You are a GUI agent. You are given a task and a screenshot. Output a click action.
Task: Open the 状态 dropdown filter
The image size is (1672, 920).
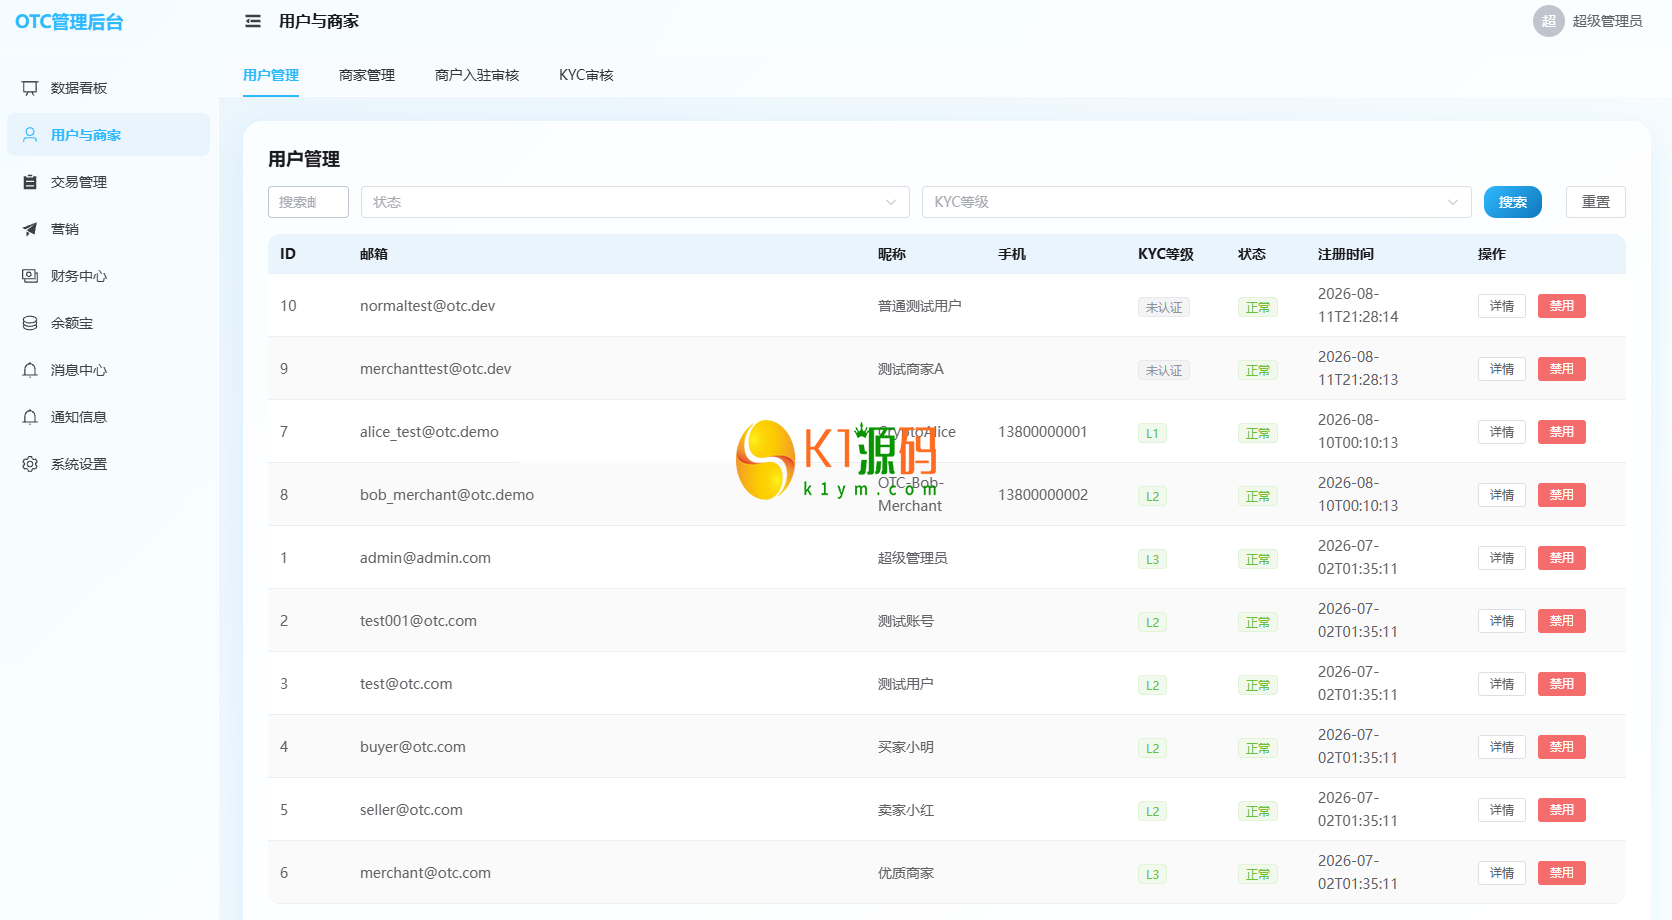point(635,202)
